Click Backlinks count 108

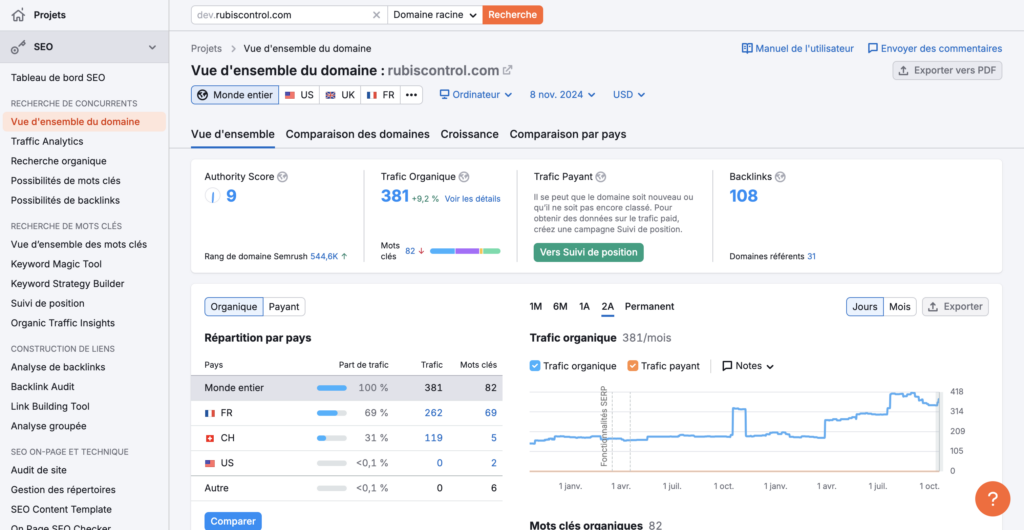tap(743, 196)
